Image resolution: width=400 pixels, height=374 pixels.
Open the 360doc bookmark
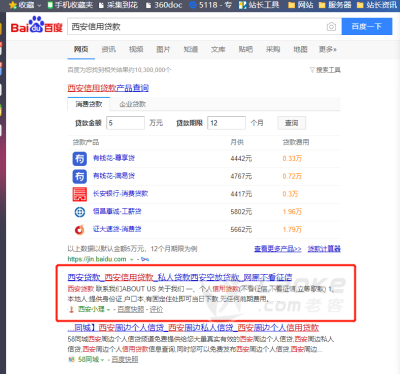[164, 5]
